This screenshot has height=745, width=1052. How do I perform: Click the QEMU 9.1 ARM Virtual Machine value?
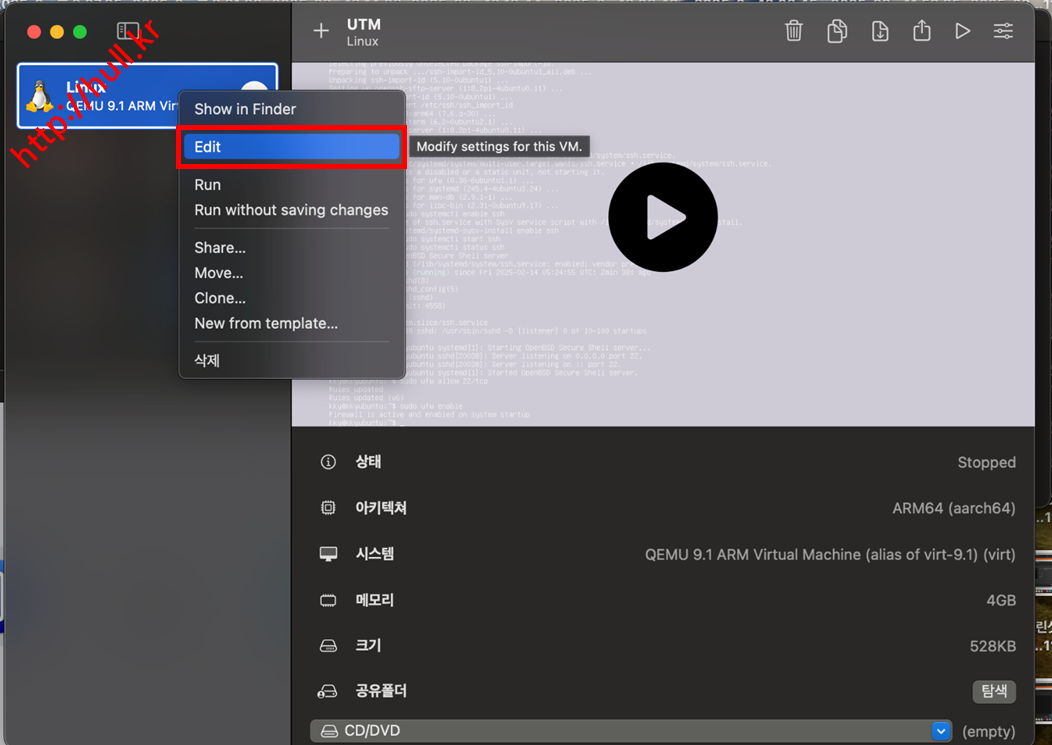point(830,554)
